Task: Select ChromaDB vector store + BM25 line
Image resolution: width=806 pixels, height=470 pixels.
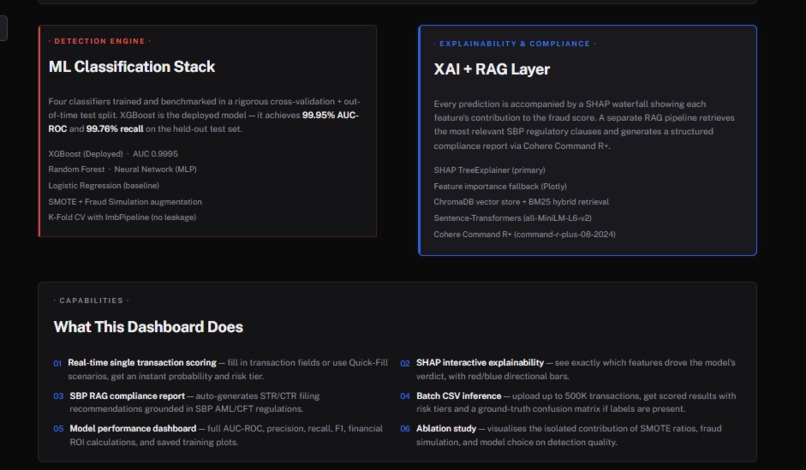Action: [521, 202]
